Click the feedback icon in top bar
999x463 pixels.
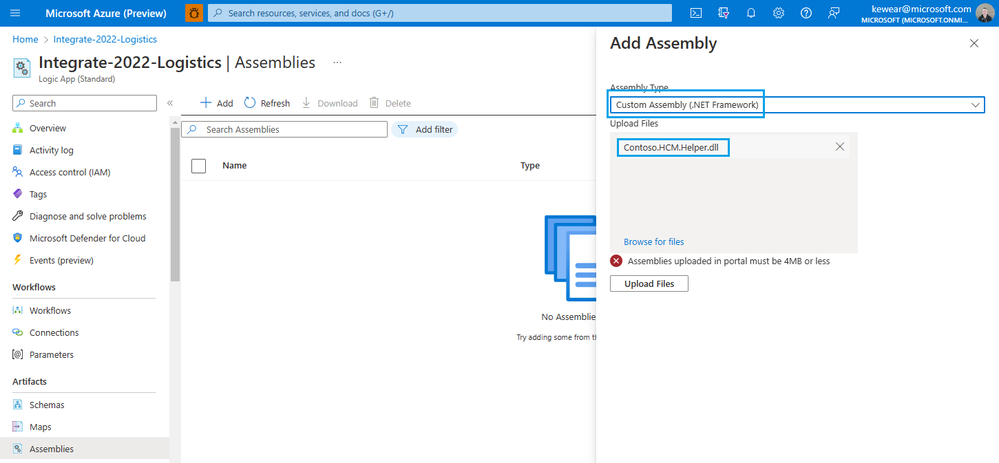tap(833, 13)
